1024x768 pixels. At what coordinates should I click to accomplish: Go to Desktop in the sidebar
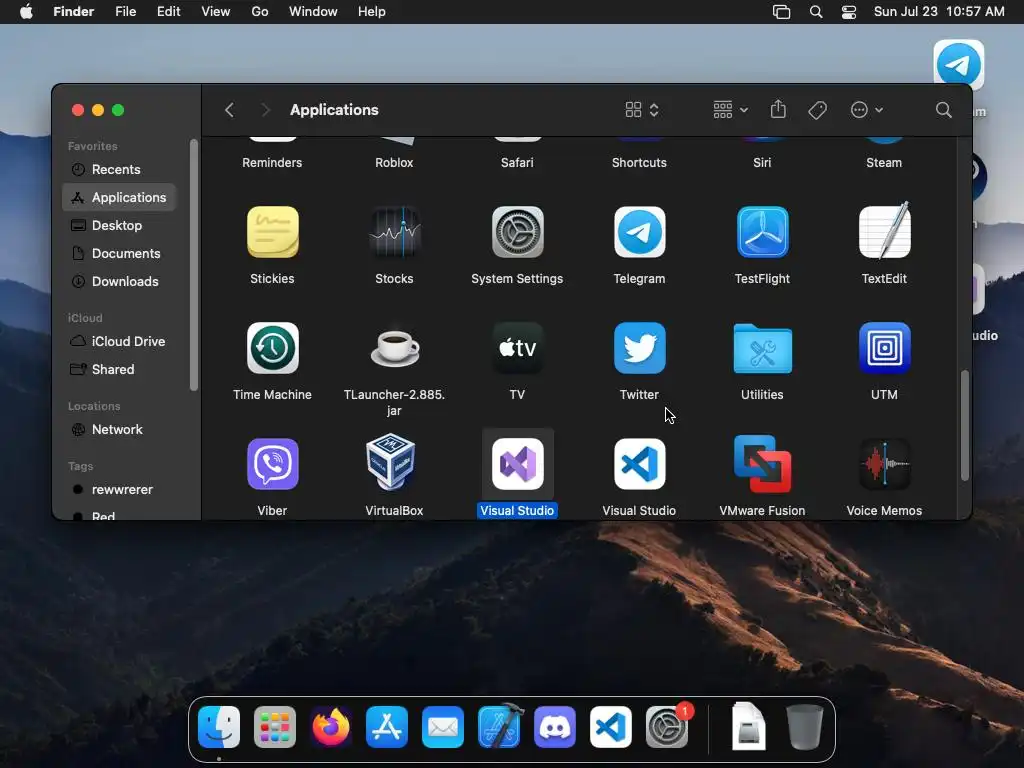(119, 225)
